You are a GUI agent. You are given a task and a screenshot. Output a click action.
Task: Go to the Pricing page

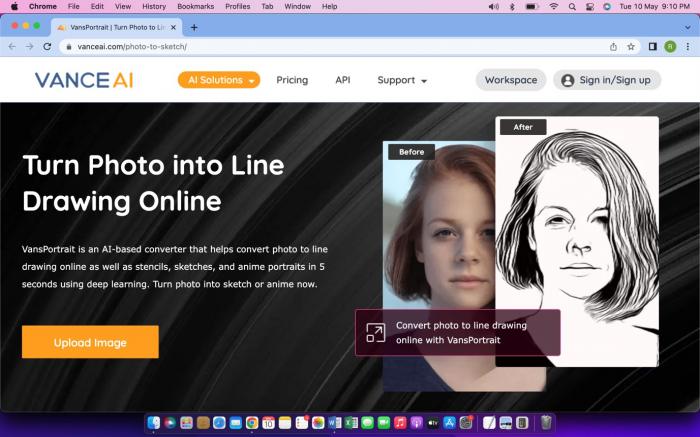292,80
